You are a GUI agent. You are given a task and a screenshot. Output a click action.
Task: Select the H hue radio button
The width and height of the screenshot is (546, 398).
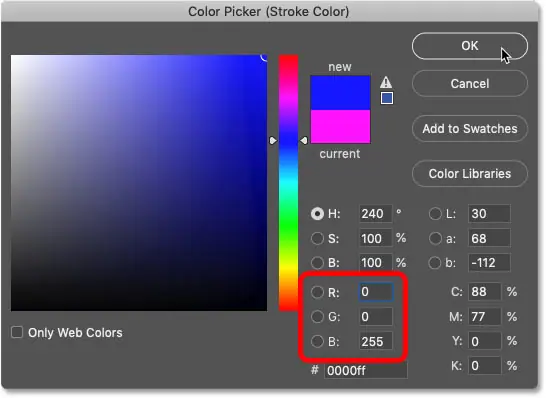coord(317,213)
